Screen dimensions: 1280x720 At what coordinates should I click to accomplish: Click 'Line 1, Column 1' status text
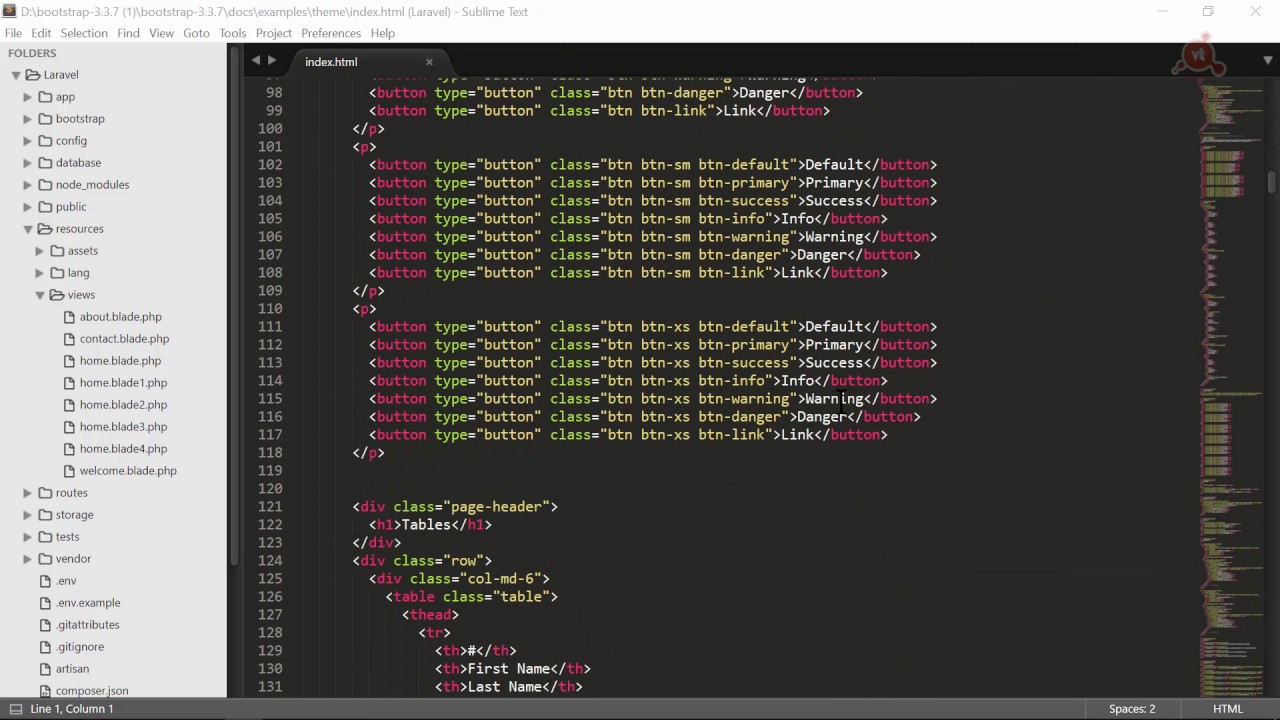tap(72, 709)
